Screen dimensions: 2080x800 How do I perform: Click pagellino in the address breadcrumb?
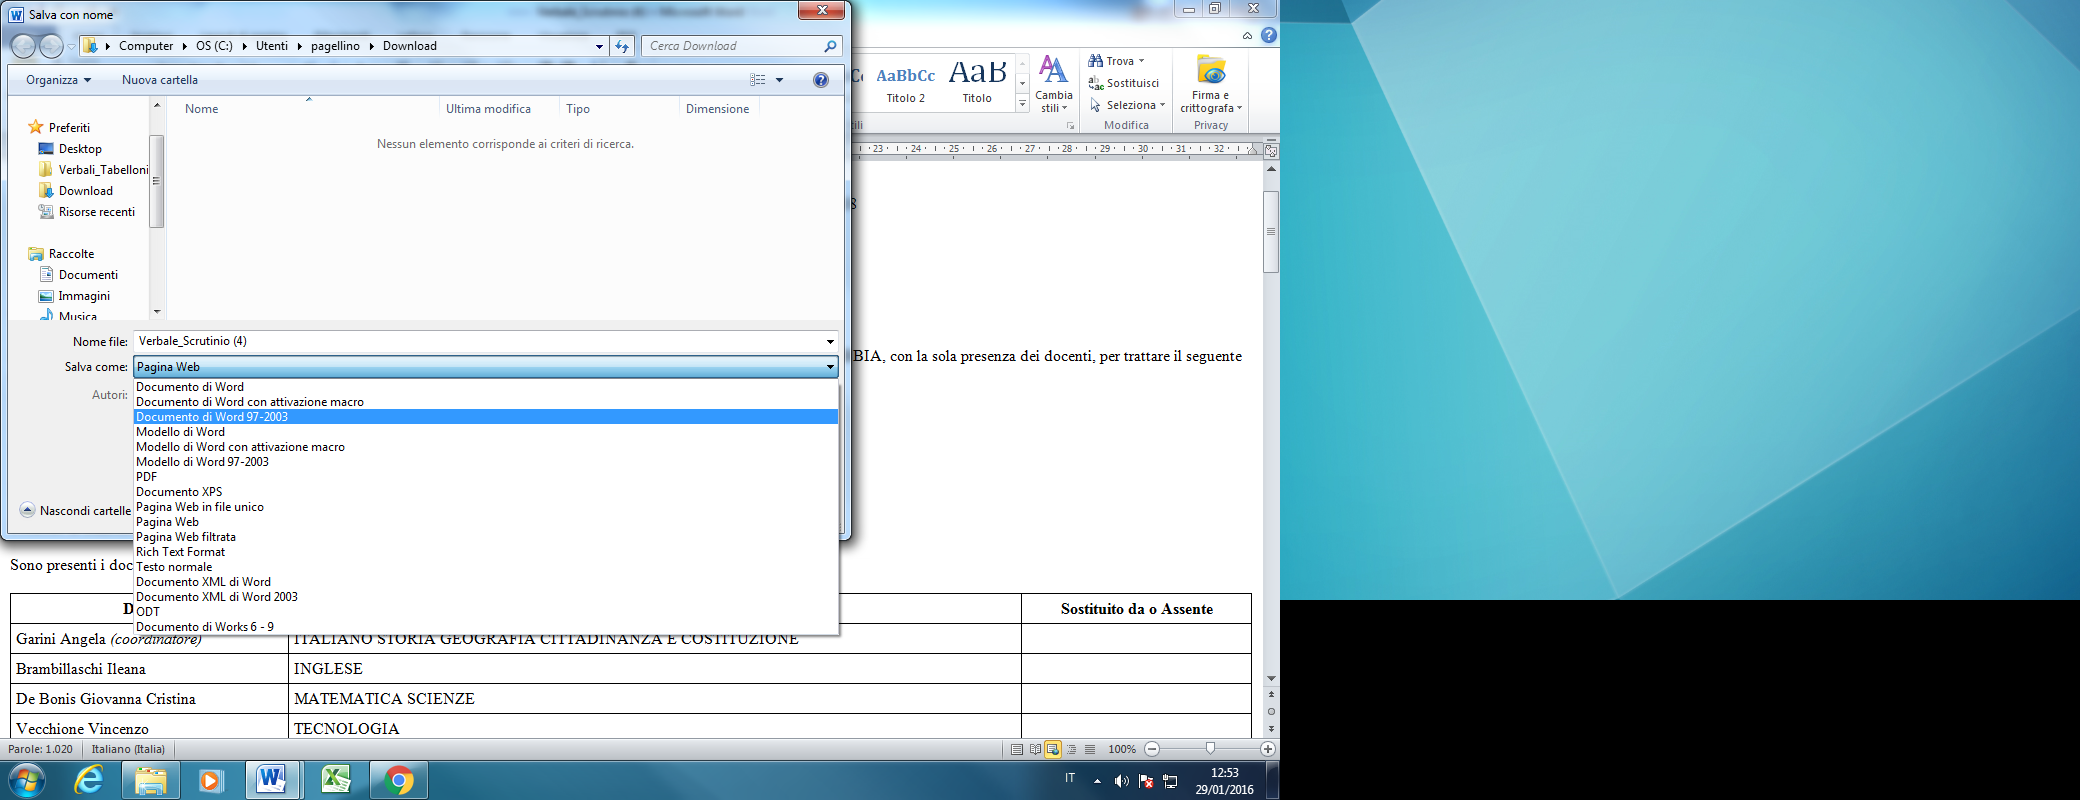[335, 46]
